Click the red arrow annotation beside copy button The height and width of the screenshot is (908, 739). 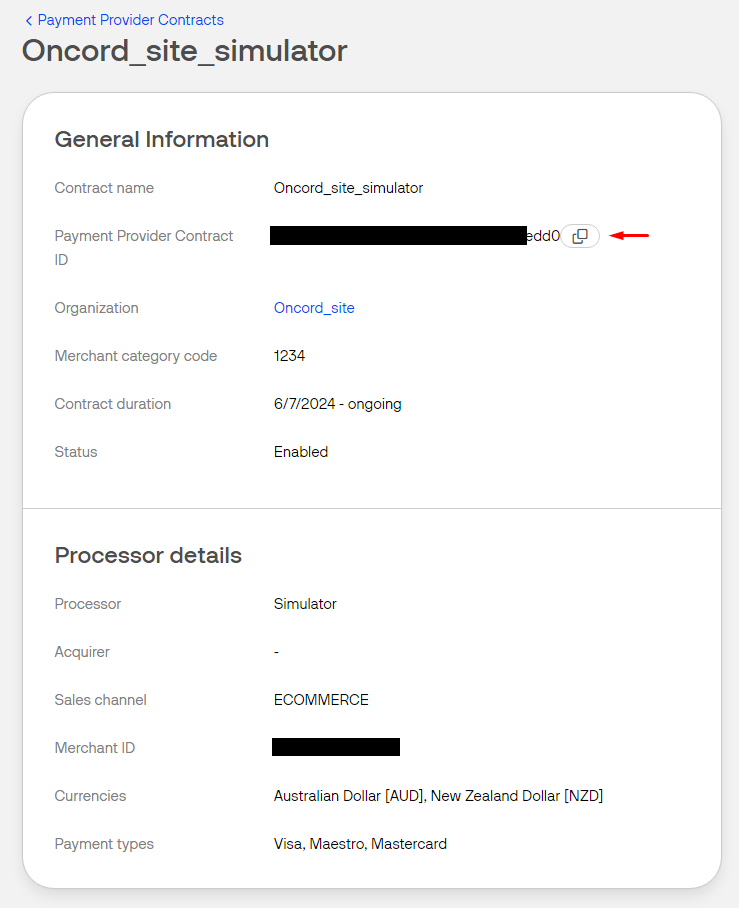pyautogui.click(x=630, y=236)
